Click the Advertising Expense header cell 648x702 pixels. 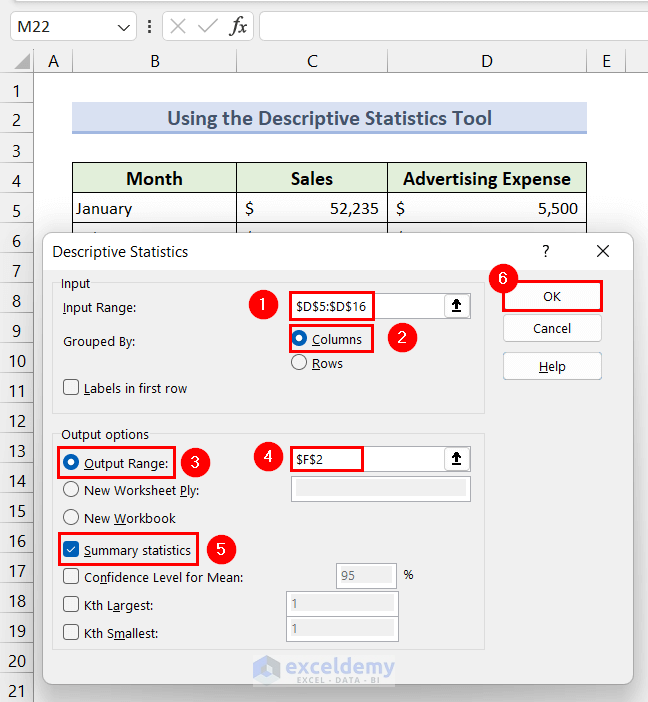tap(487, 179)
